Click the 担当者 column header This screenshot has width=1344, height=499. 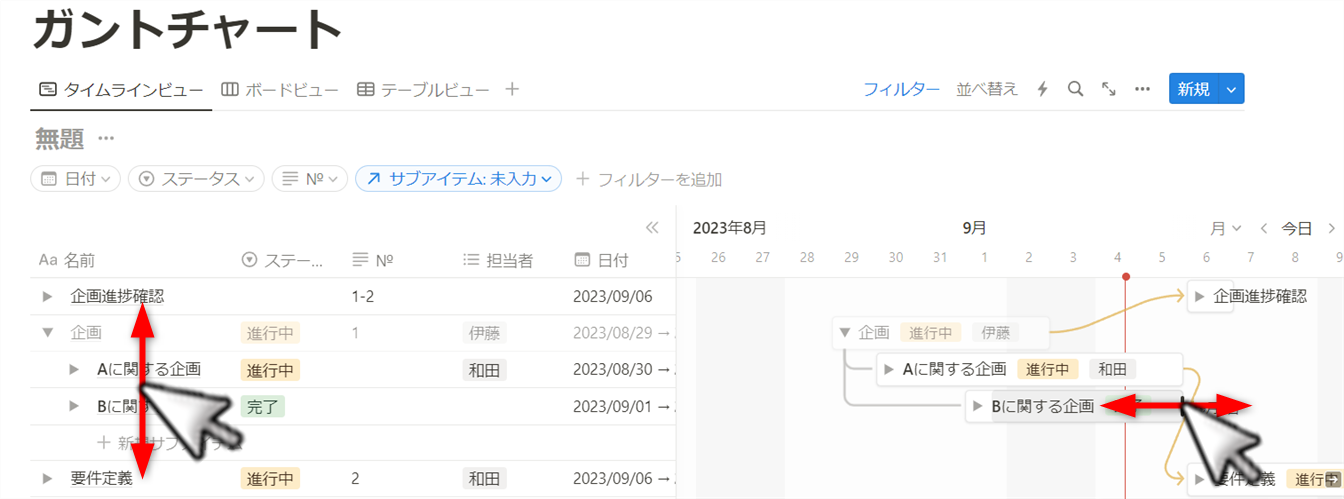click(x=498, y=260)
